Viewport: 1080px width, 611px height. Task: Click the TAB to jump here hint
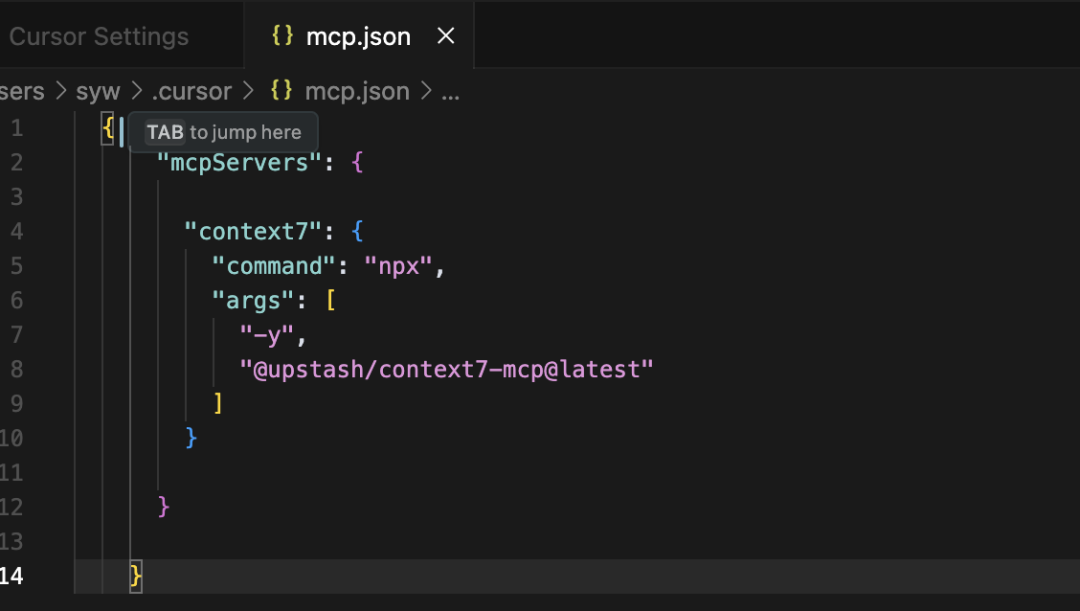coord(223,132)
